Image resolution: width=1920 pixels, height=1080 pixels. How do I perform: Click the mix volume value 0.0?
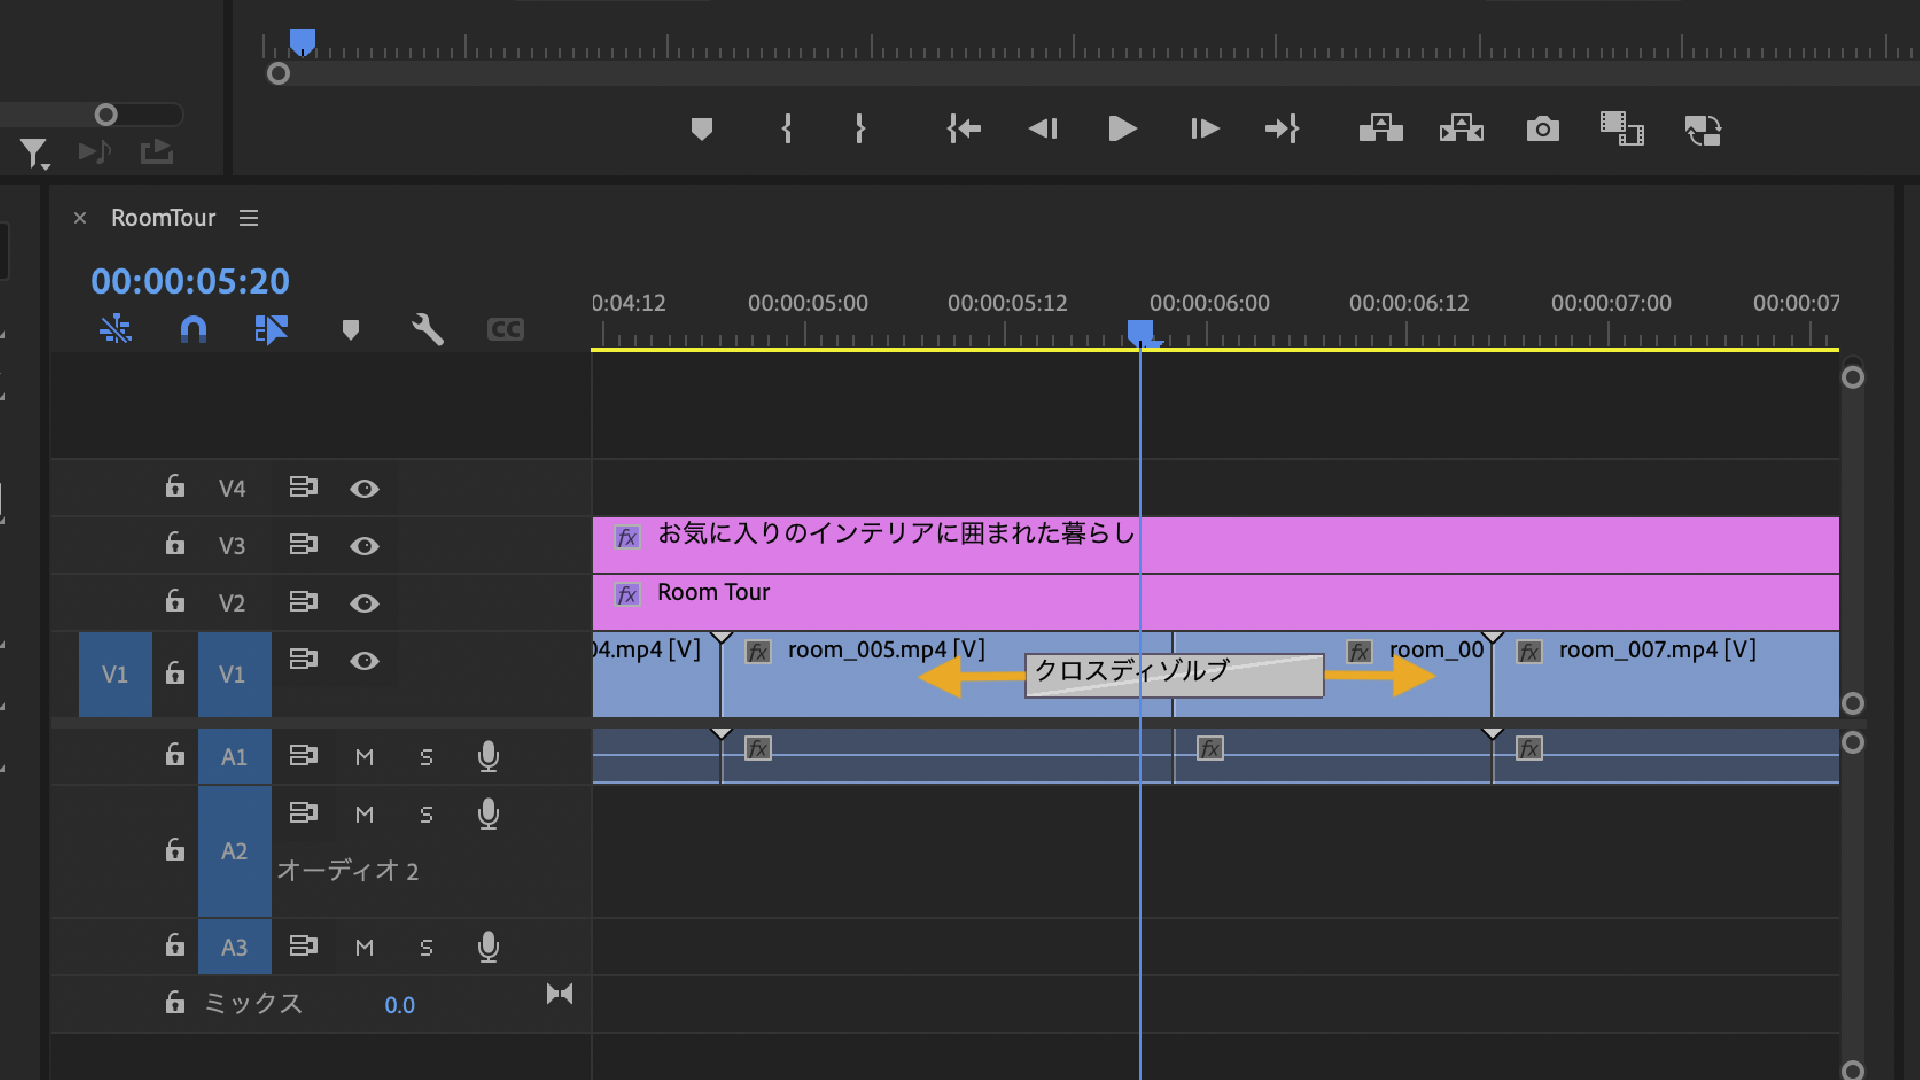tap(399, 1005)
